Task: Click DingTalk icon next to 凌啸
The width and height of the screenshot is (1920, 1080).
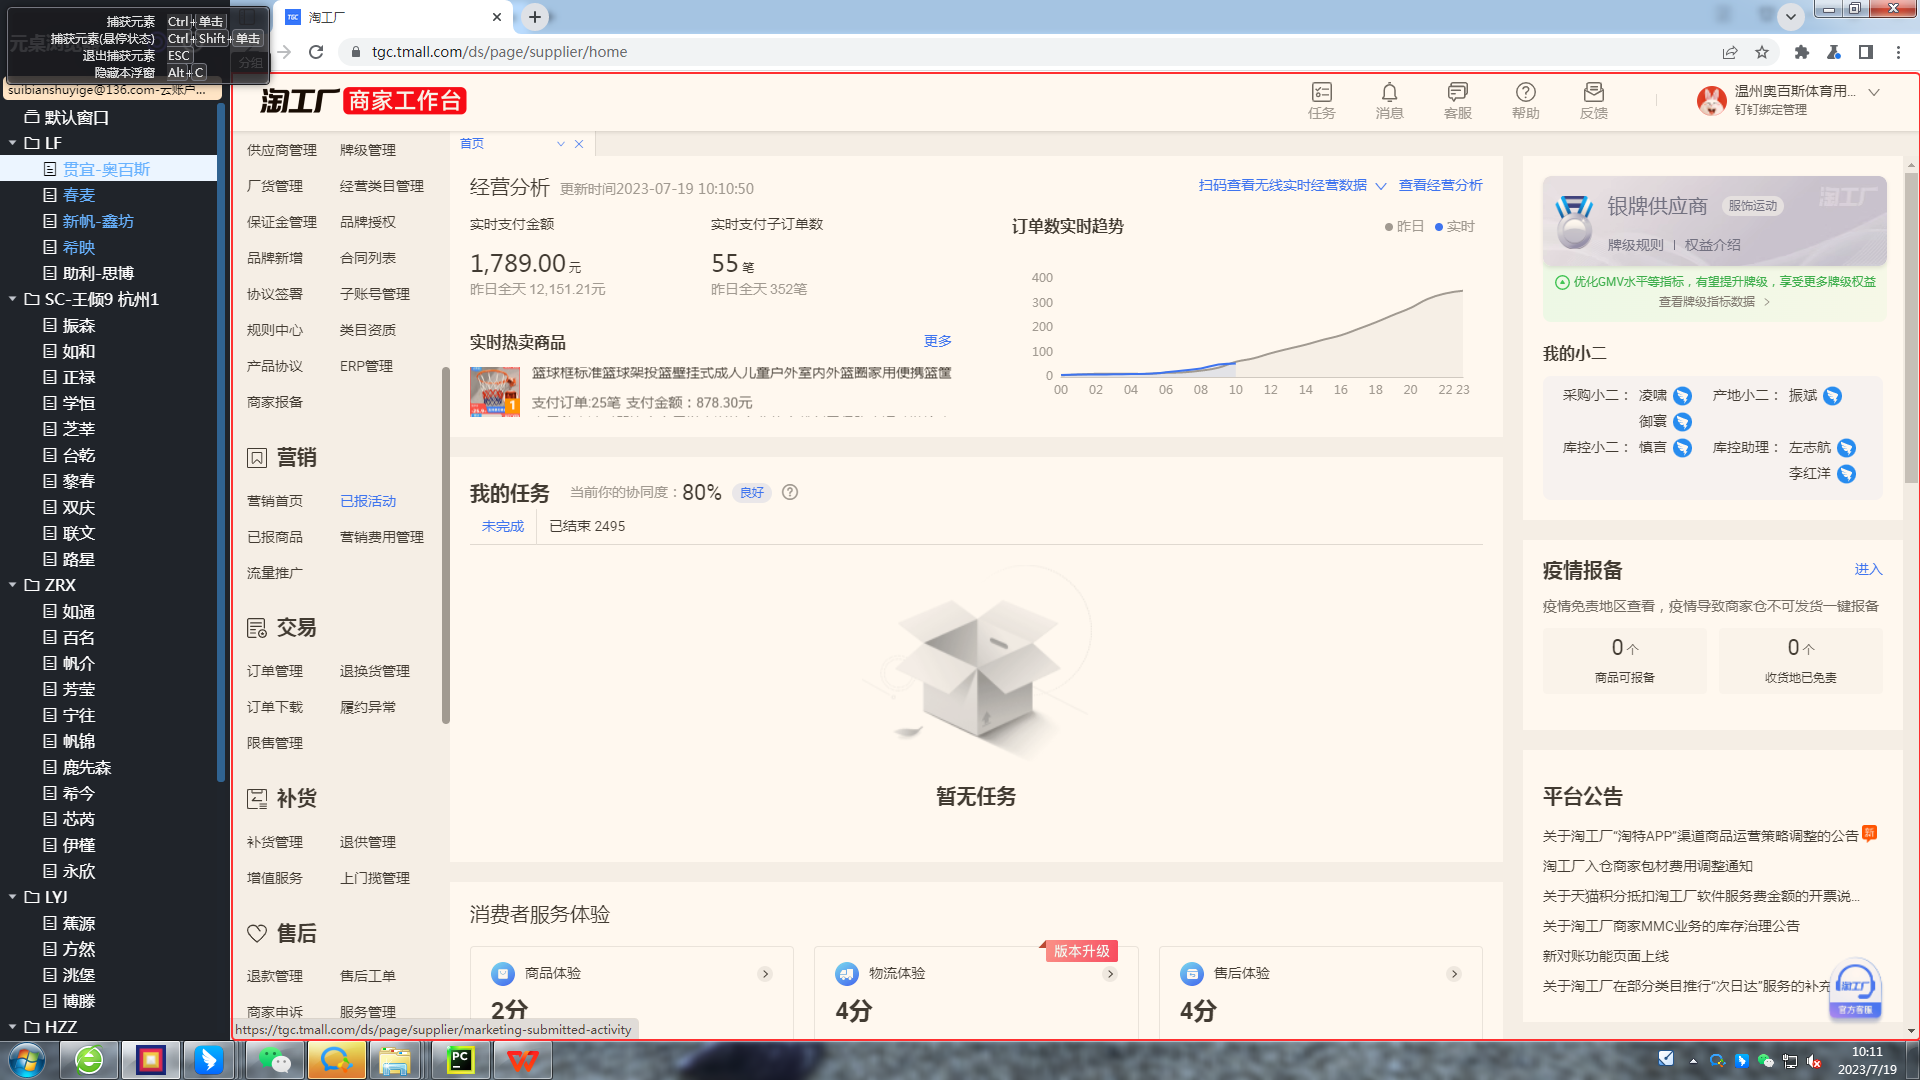Action: coord(1682,396)
